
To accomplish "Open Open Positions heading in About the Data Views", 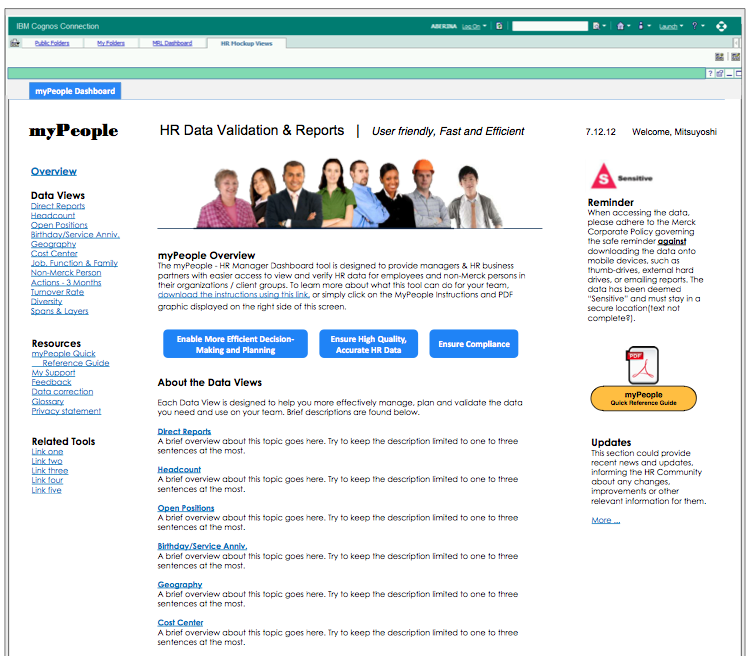I will (x=186, y=508).
